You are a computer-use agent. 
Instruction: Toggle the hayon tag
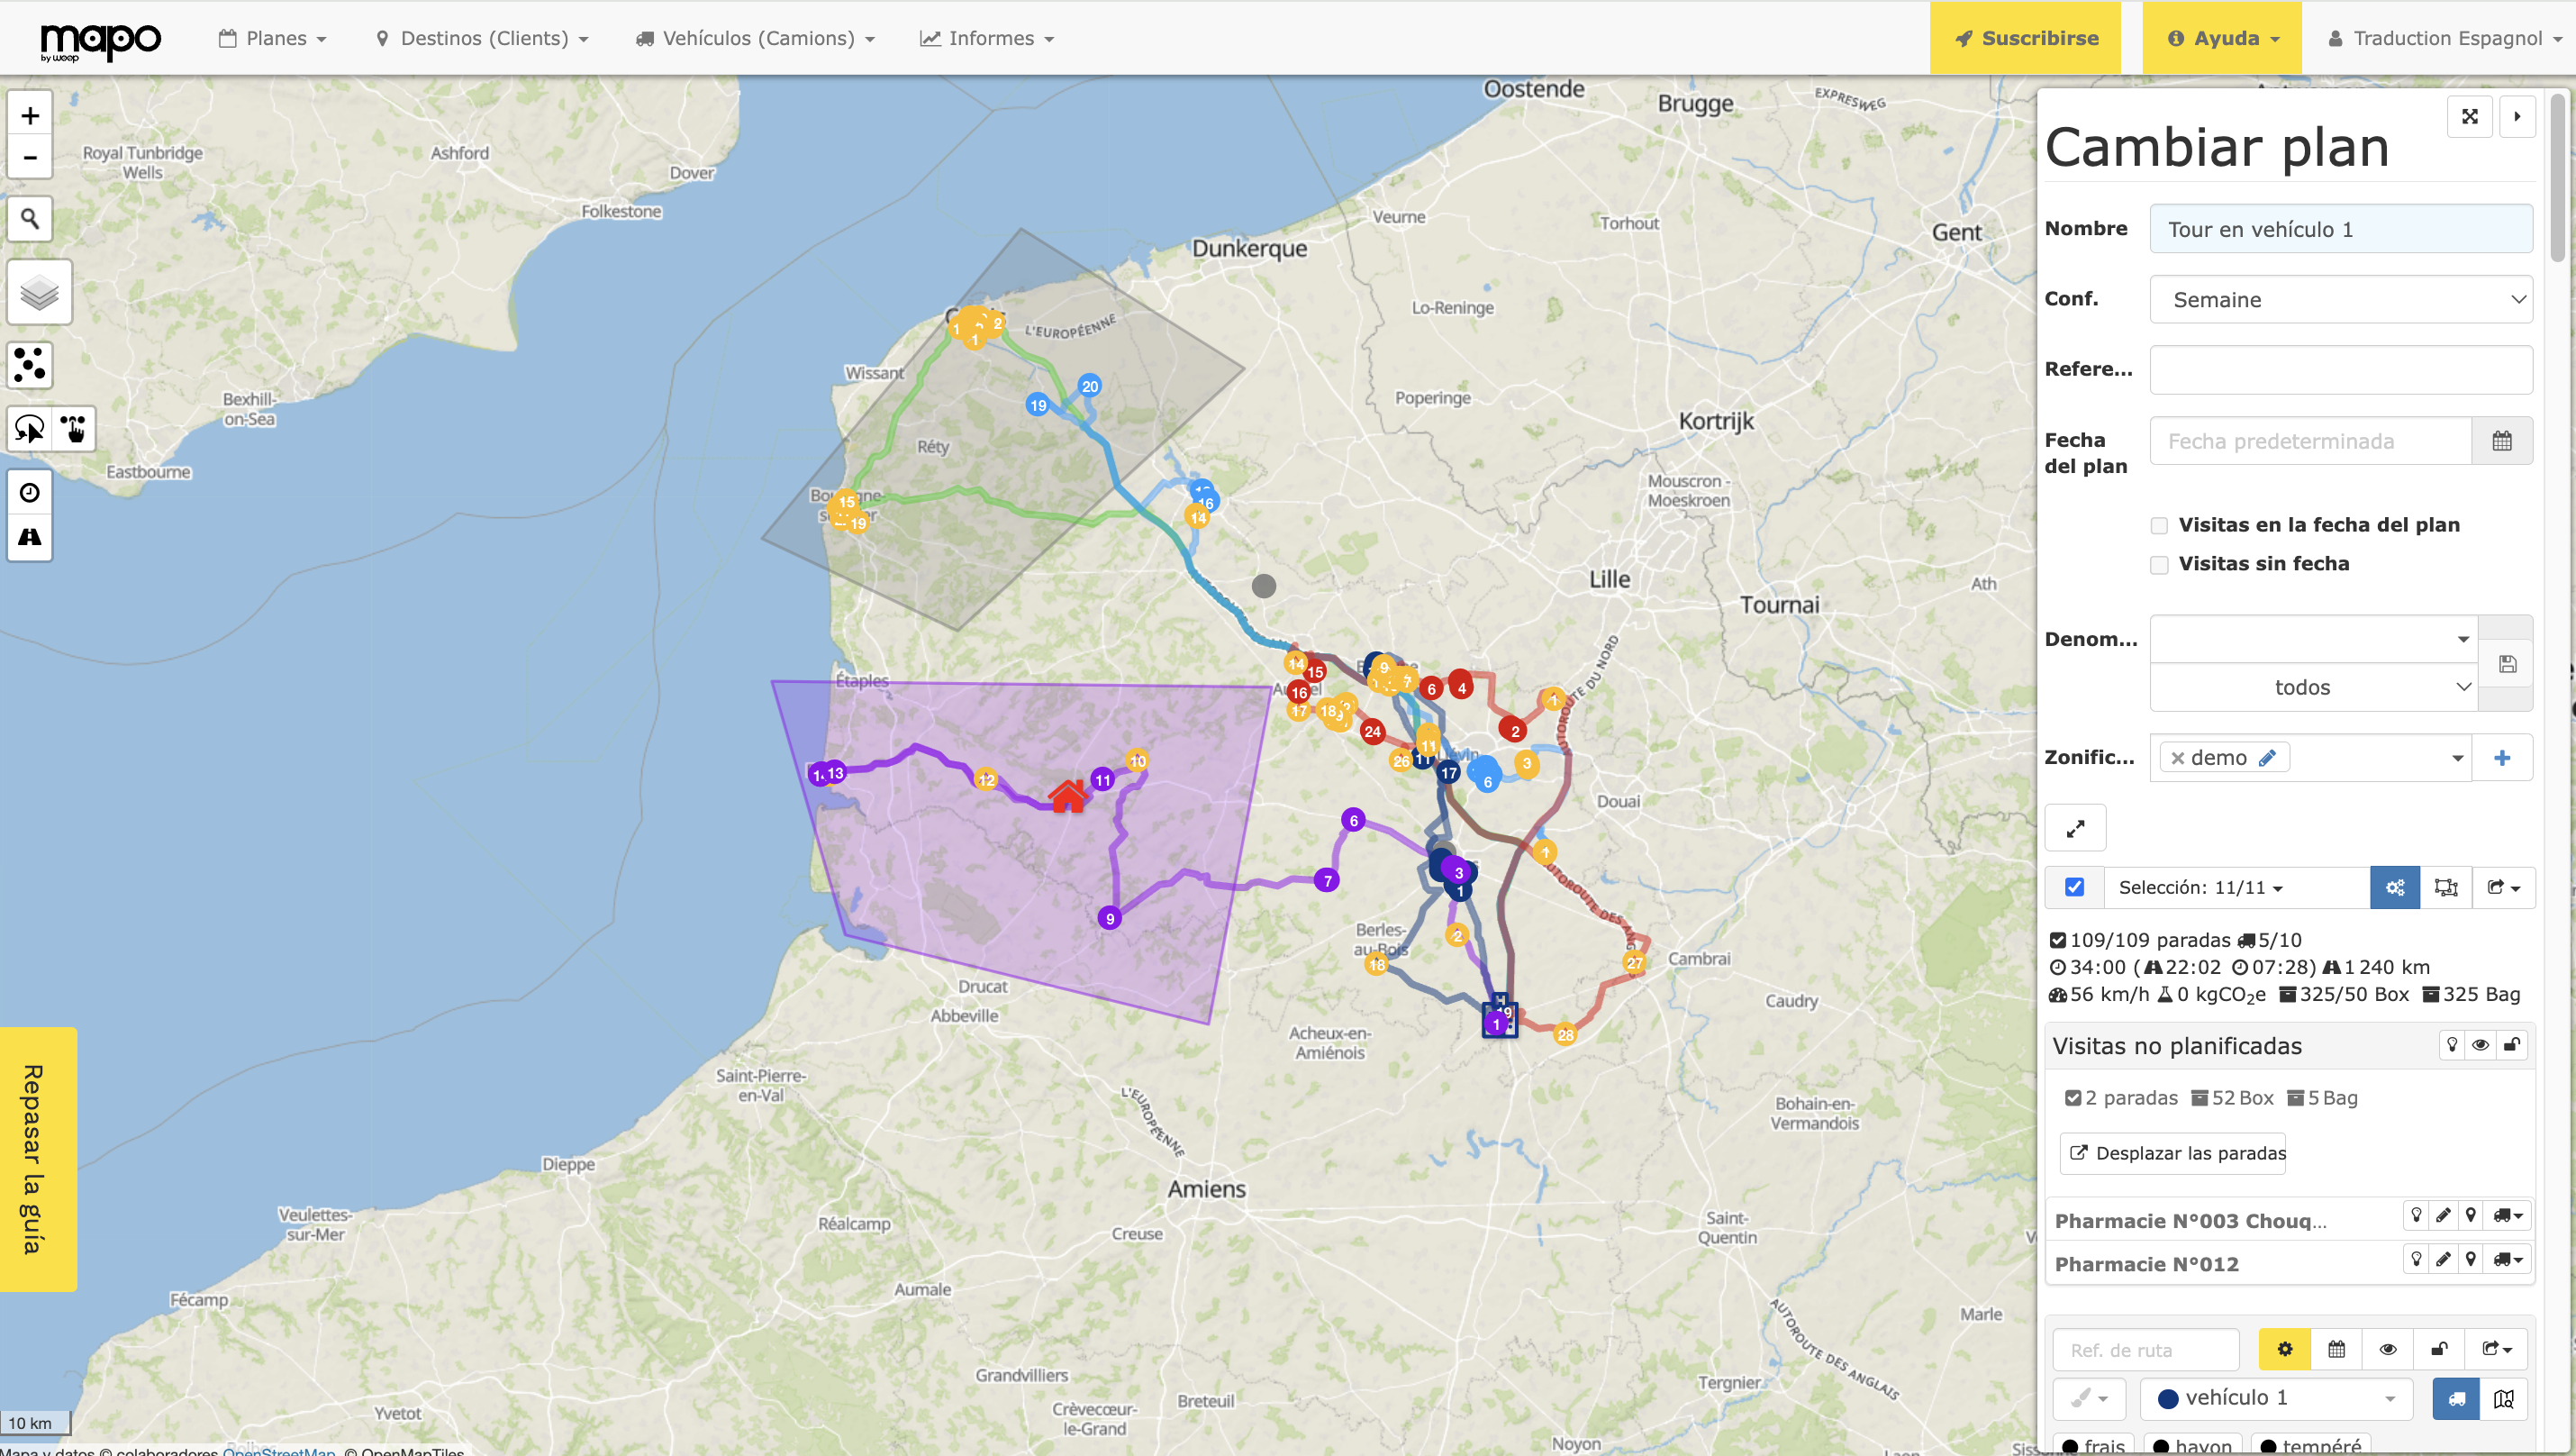2192,1445
